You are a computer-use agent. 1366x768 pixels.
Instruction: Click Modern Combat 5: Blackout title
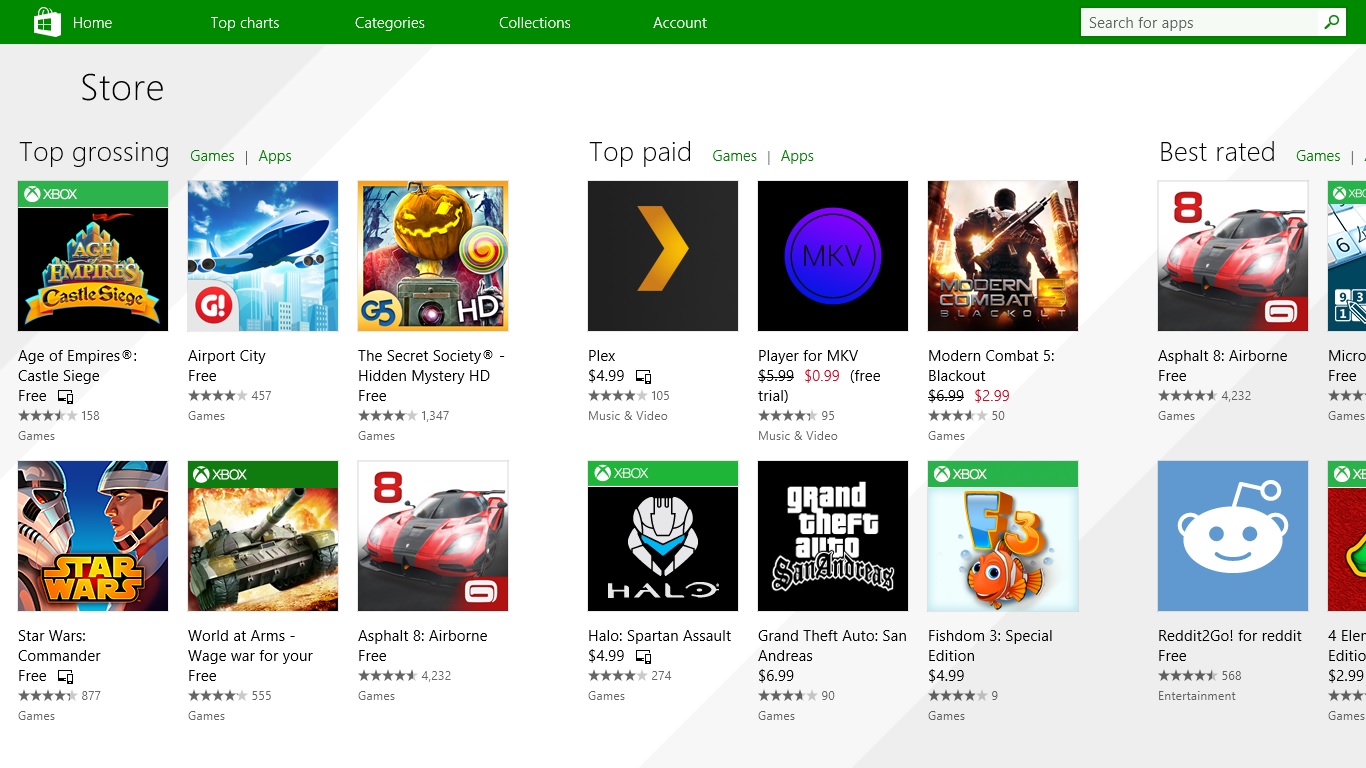(x=991, y=366)
